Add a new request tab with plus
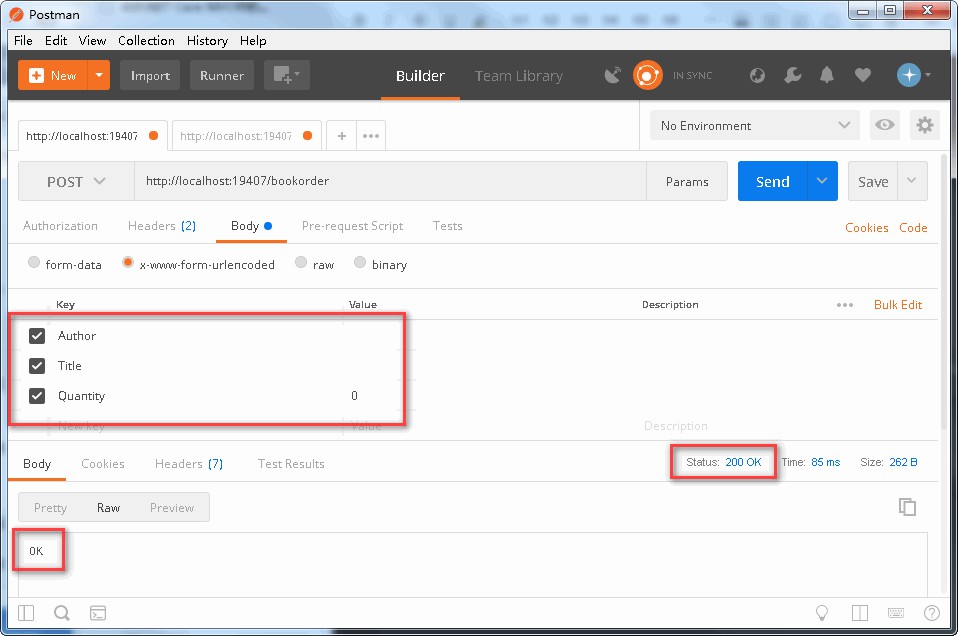 click(x=342, y=136)
